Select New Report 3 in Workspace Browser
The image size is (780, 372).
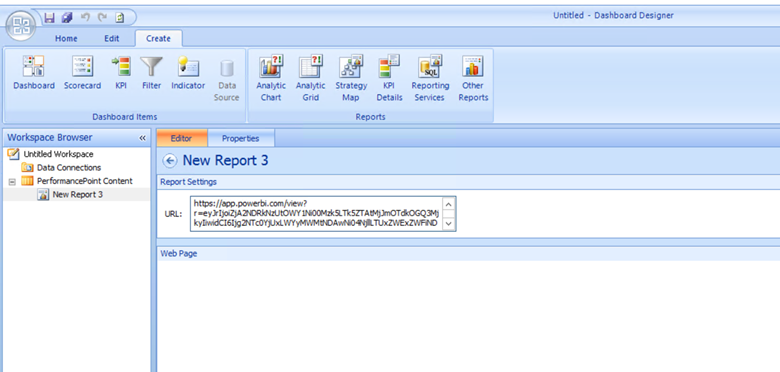click(x=78, y=194)
